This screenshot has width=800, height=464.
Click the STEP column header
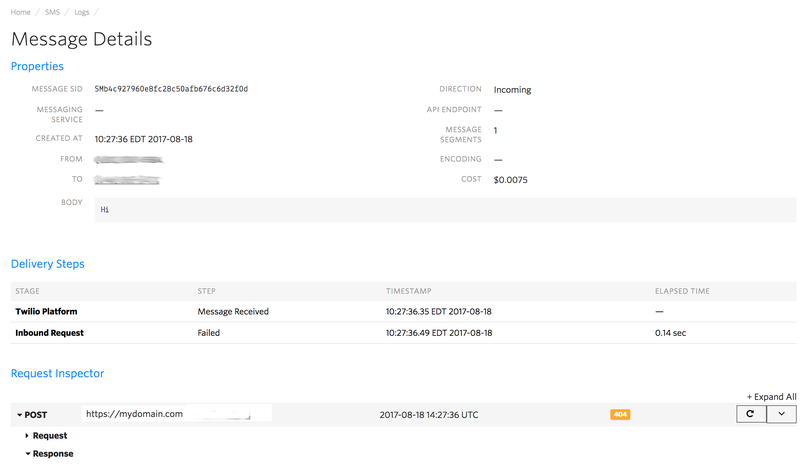click(x=206, y=291)
